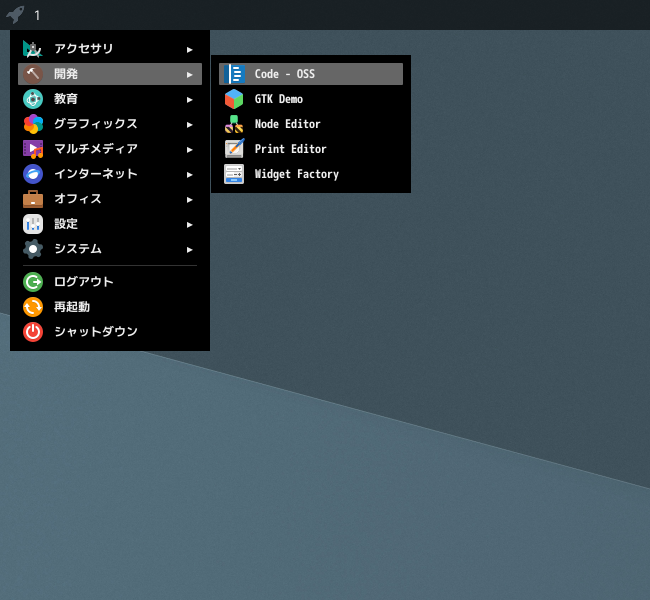Expand the マルチメディア submenu arrow
The height and width of the screenshot is (600, 650).
click(x=189, y=150)
